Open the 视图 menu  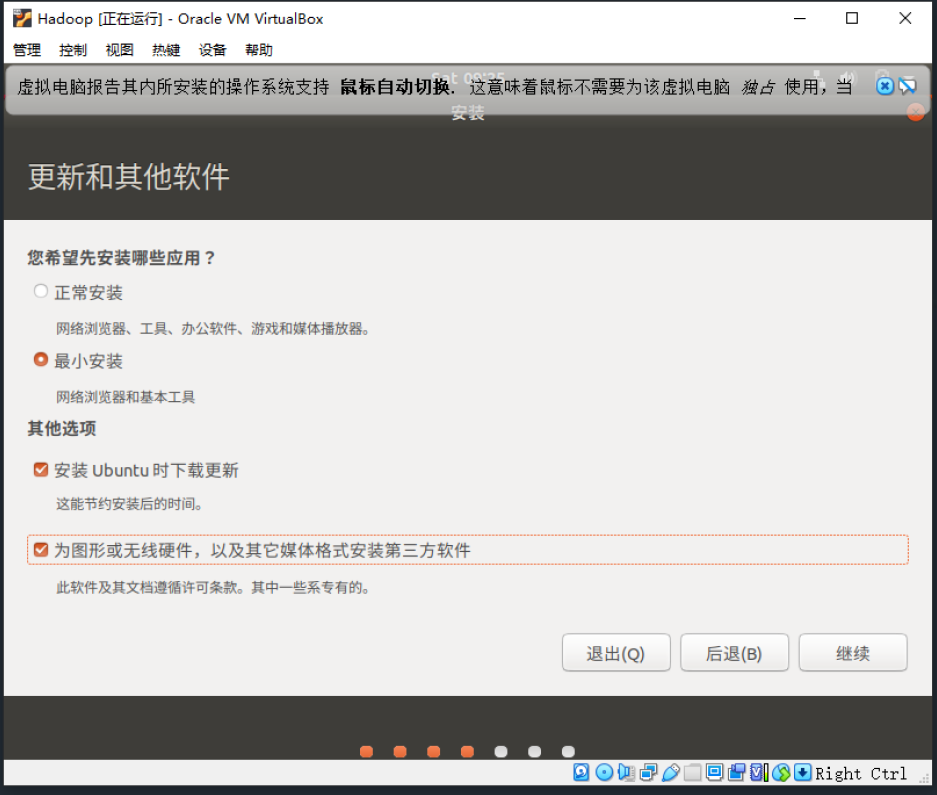click(x=120, y=50)
